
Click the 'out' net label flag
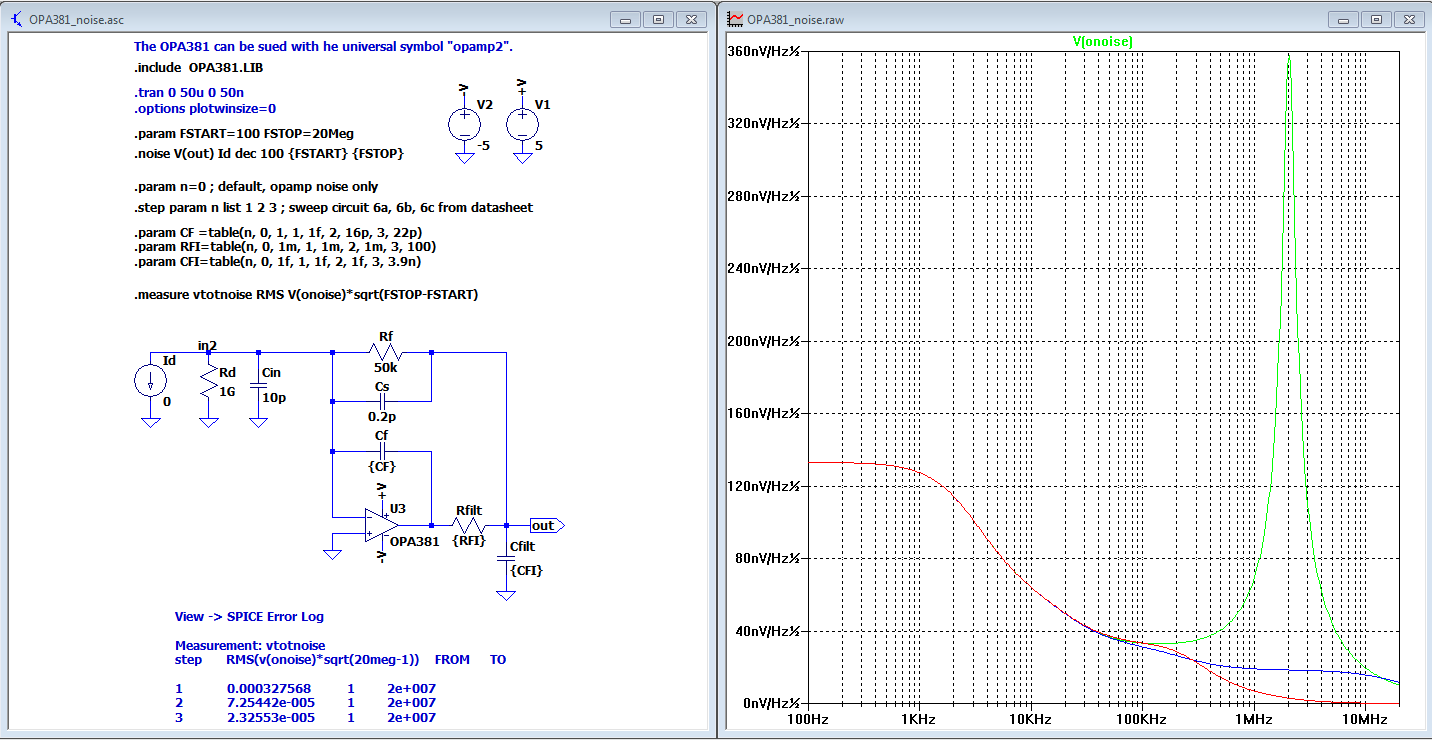[547, 525]
